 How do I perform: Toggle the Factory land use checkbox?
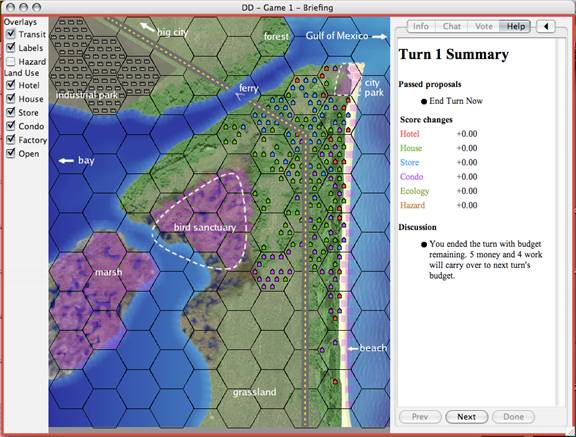[x=11, y=140]
